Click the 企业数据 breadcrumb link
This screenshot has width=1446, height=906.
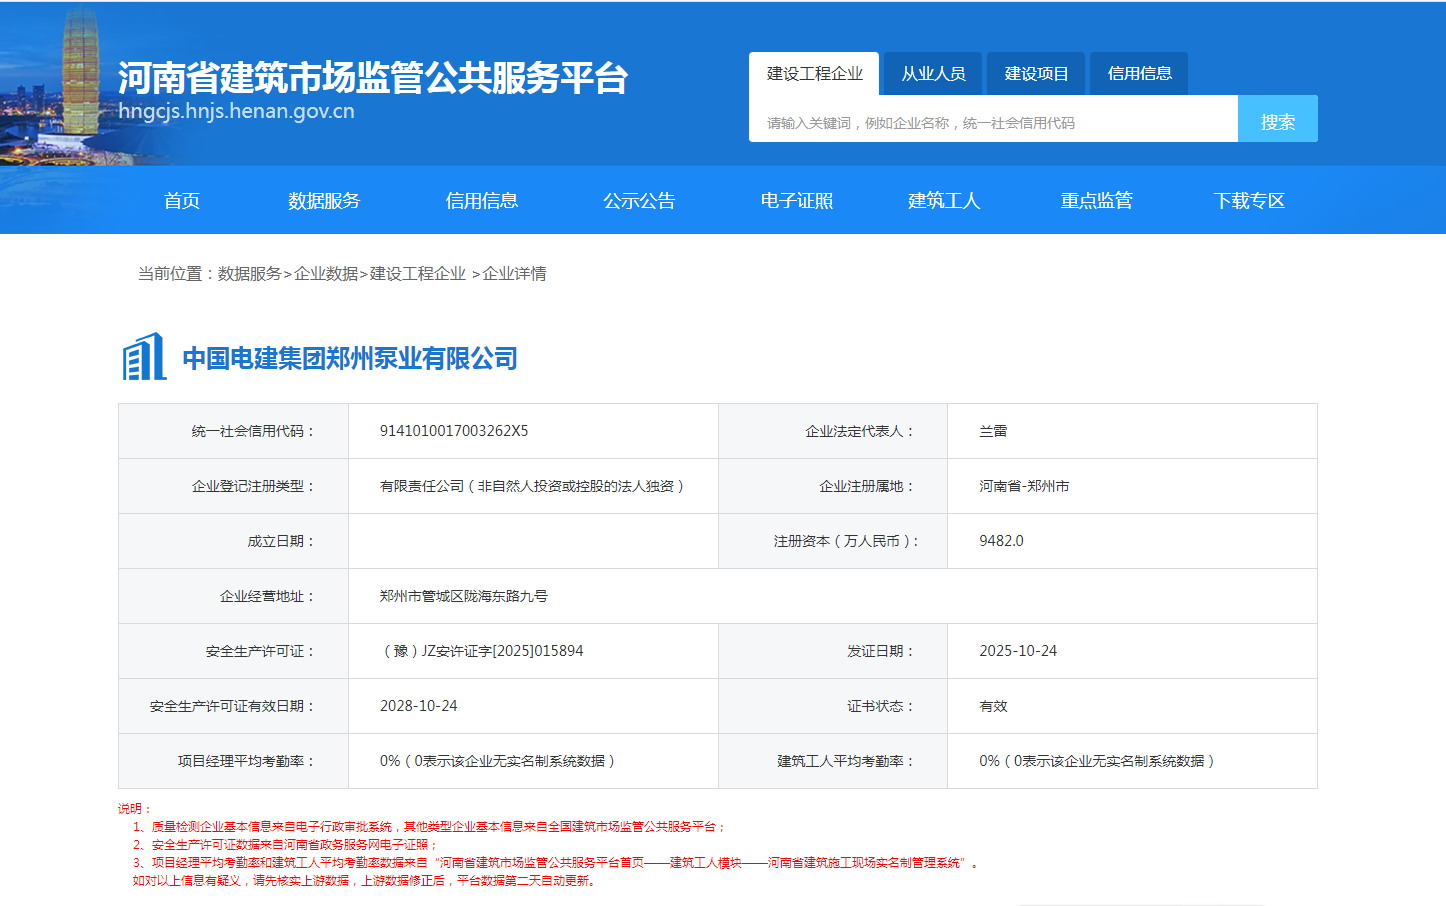click(326, 274)
